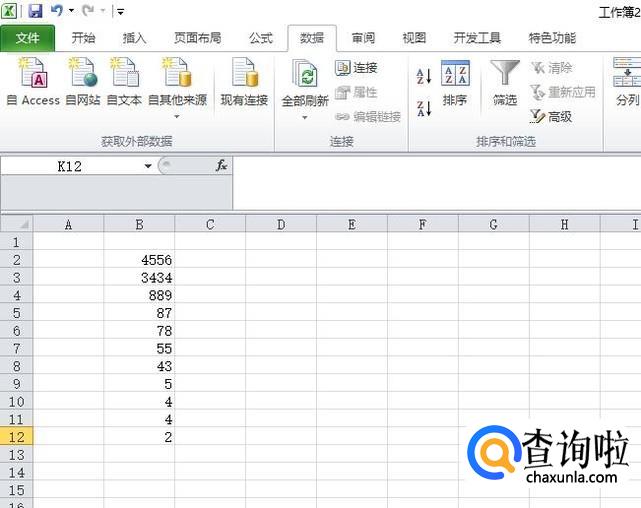Screen dimensions: 641x508
Task: Select column D header
Action: pyautogui.click(x=281, y=224)
